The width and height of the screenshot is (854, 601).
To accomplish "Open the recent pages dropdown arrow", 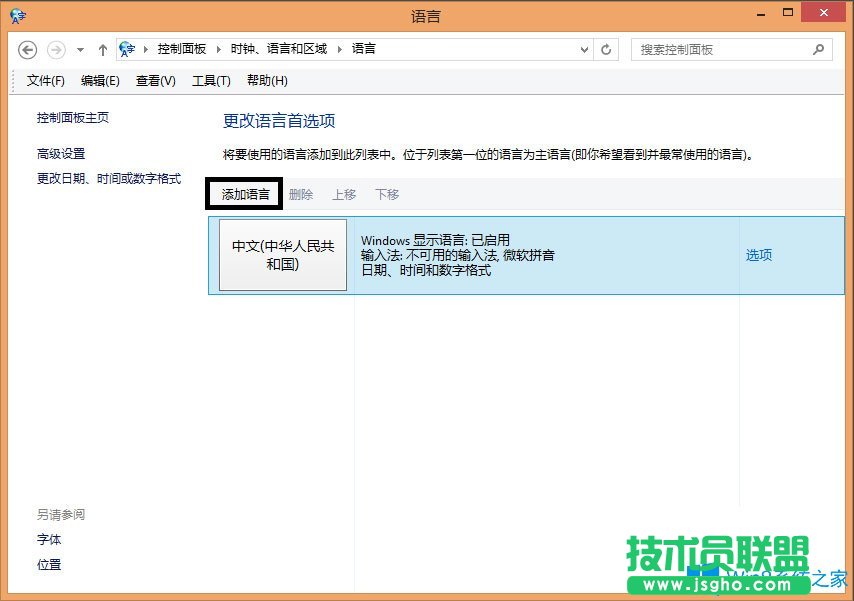I will pos(78,49).
